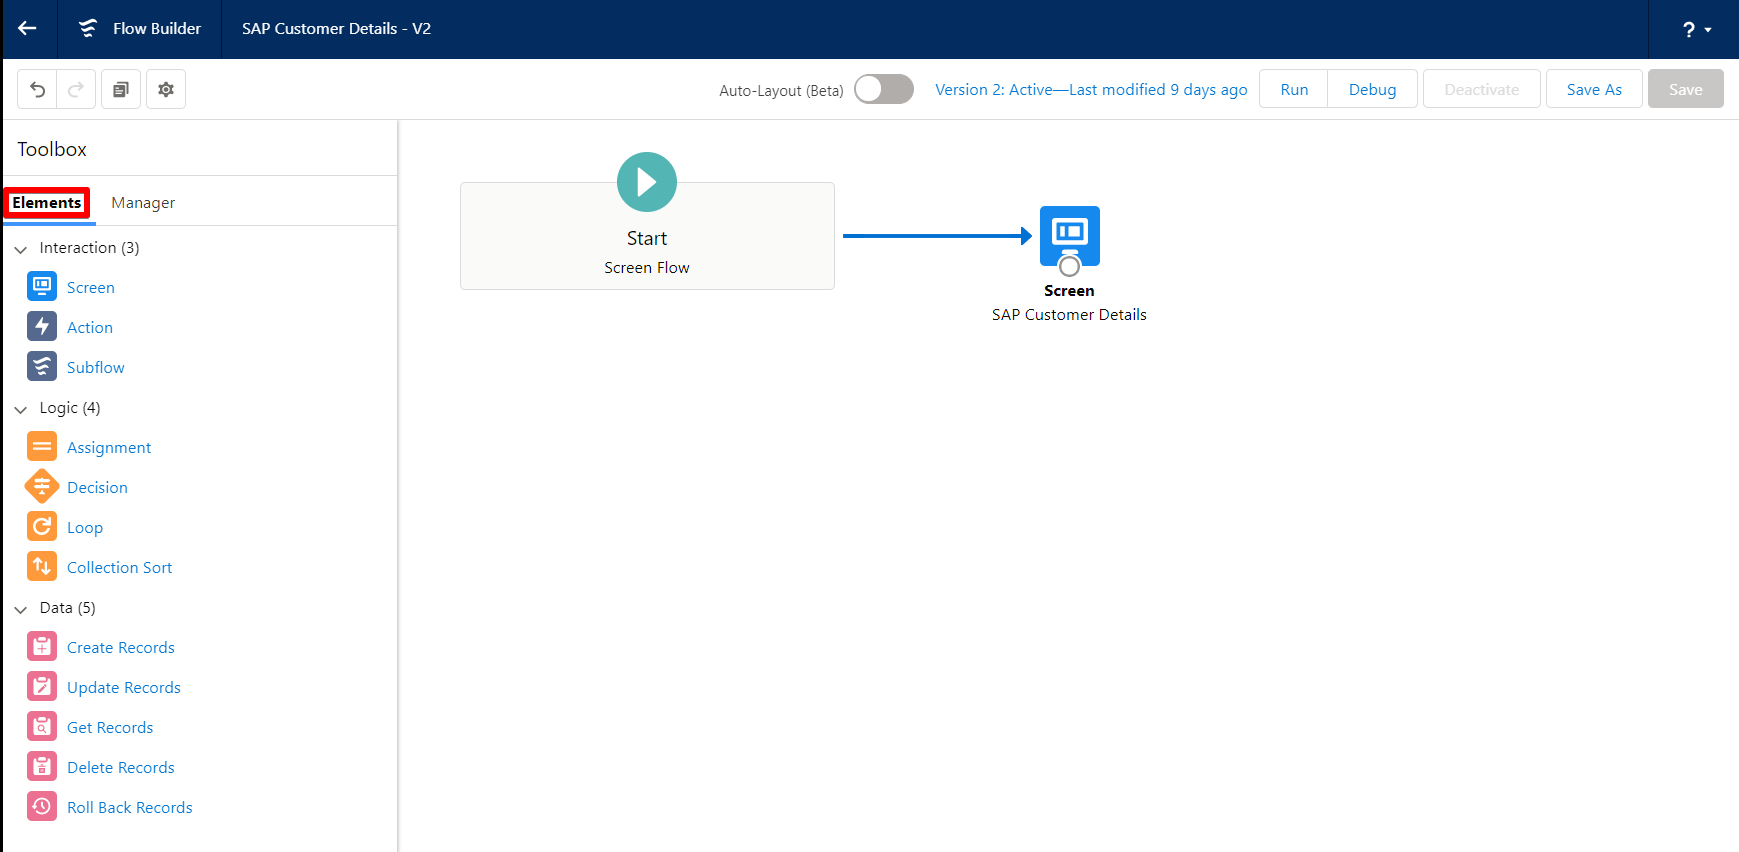Open flow settings gear icon
This screenshot has width=1739, height=852.
click(166, 90)
